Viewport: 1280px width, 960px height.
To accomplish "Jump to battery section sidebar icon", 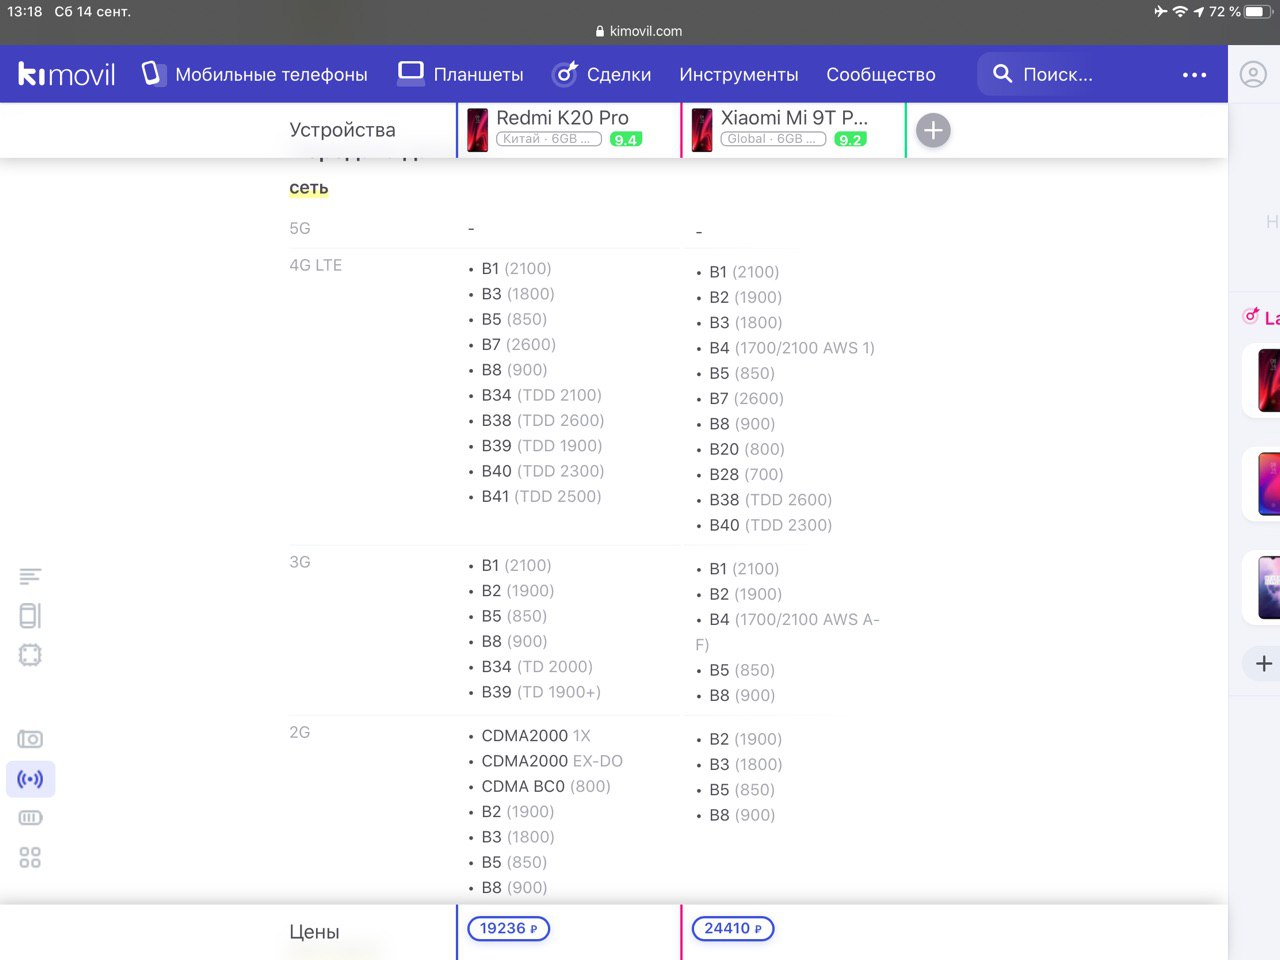I will [x=30, y=818].
